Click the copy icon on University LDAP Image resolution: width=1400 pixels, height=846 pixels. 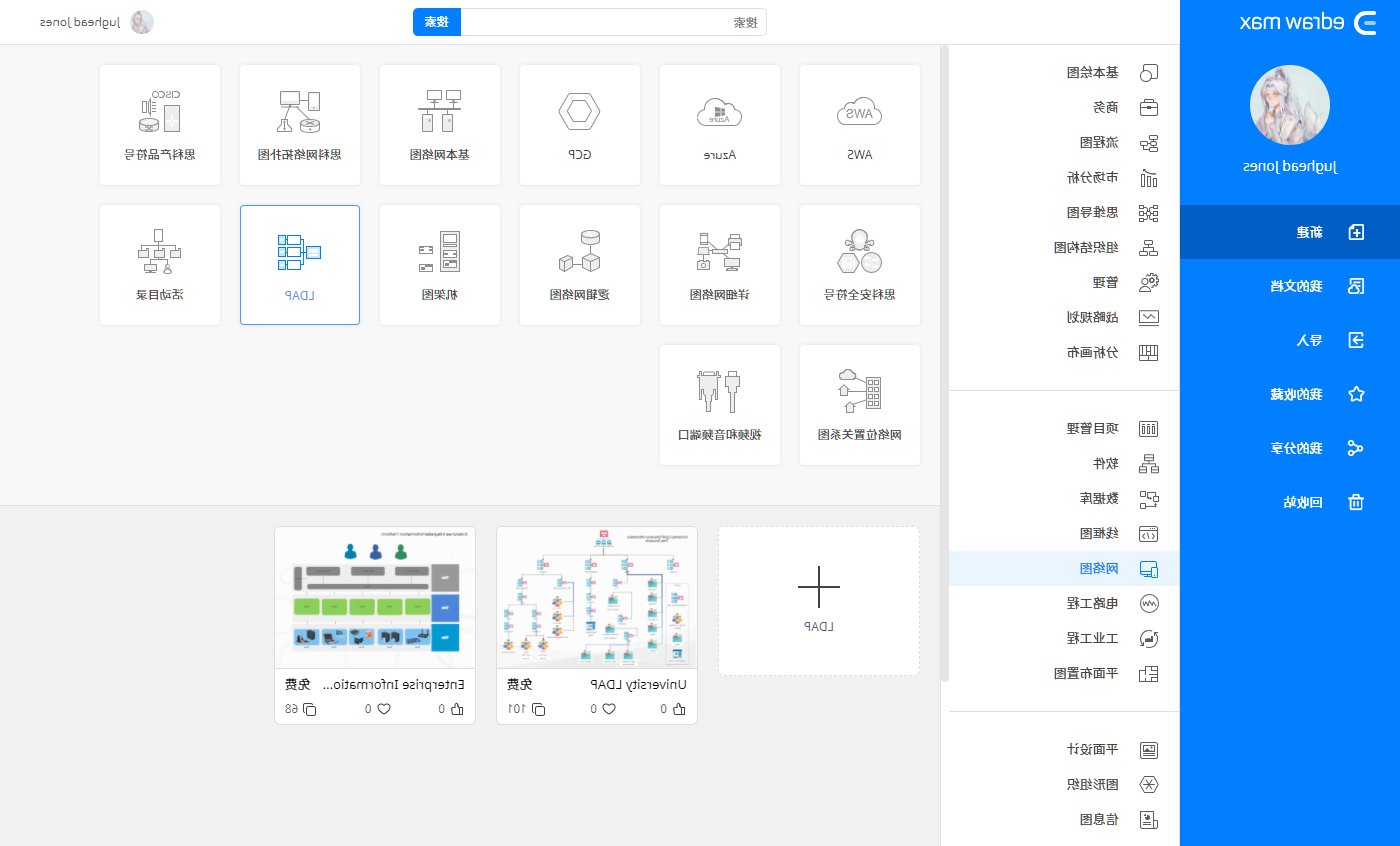tap(539, 709)
